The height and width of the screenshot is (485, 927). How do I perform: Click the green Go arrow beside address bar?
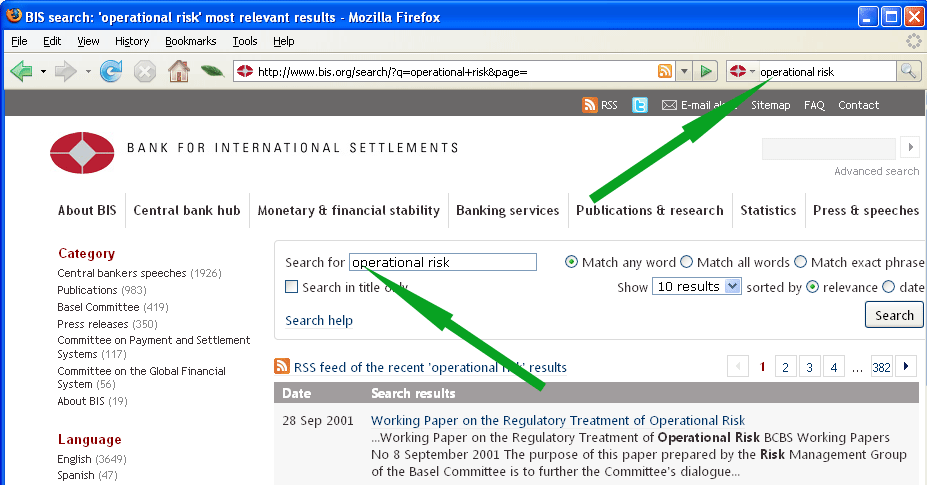[x=707, y=71]
